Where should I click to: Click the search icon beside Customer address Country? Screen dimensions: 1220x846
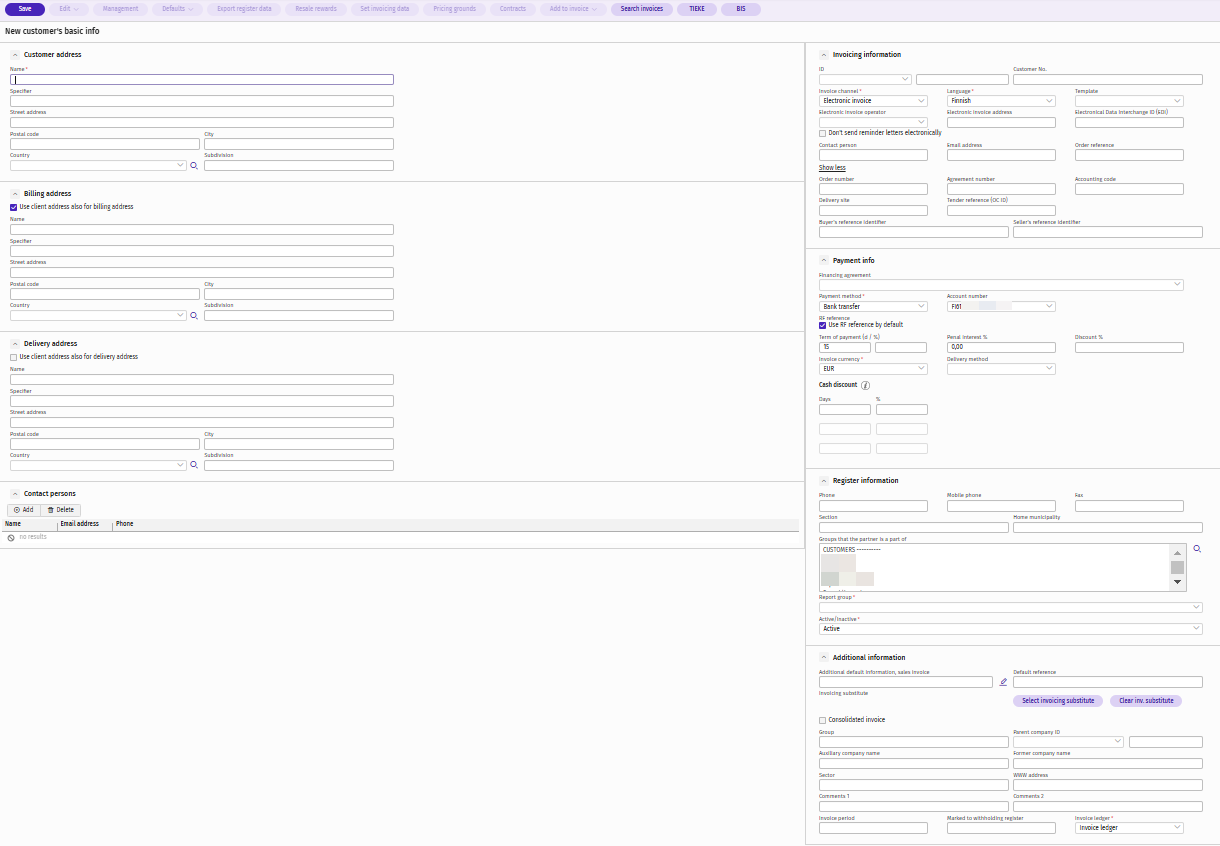(x=194, y=166)
